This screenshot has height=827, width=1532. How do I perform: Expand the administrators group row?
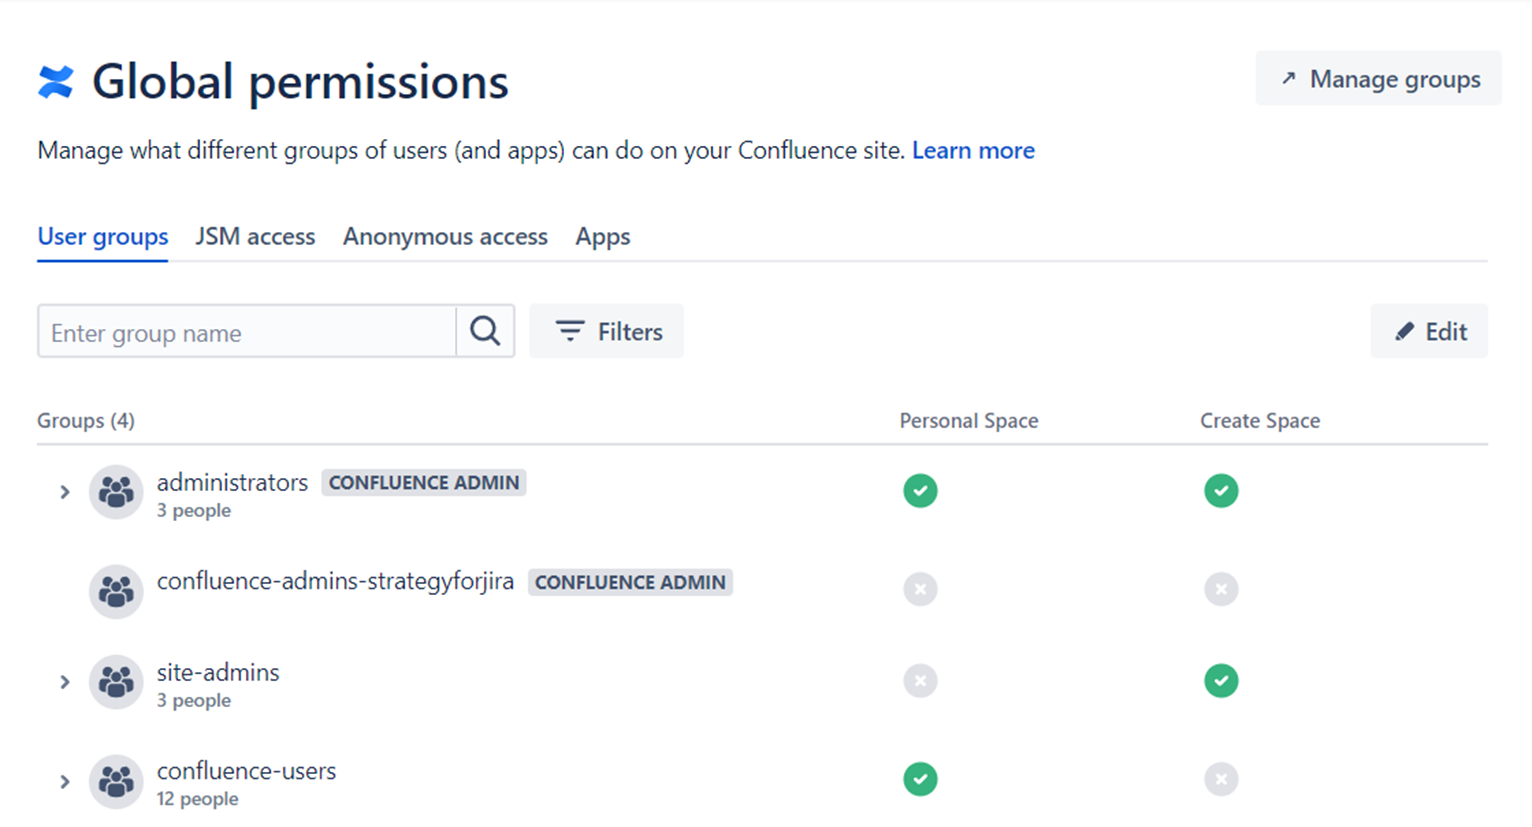pyautogui.click(x=65, y=492)
